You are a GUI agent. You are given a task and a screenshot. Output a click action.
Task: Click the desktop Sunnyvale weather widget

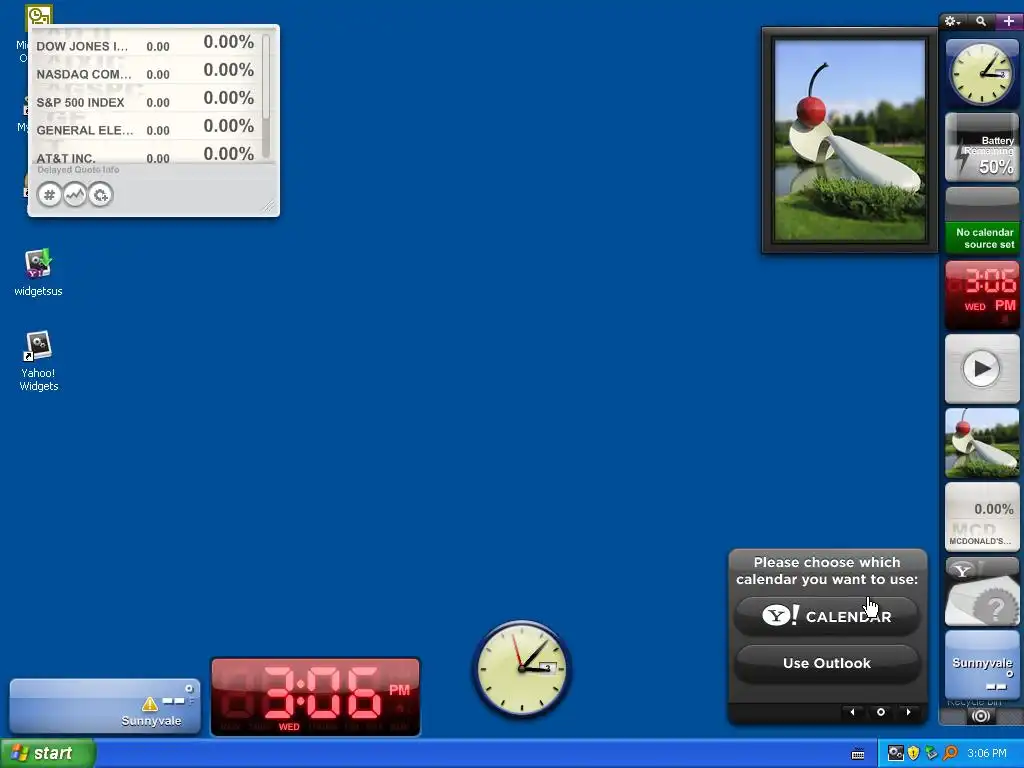tap(104, 706)
